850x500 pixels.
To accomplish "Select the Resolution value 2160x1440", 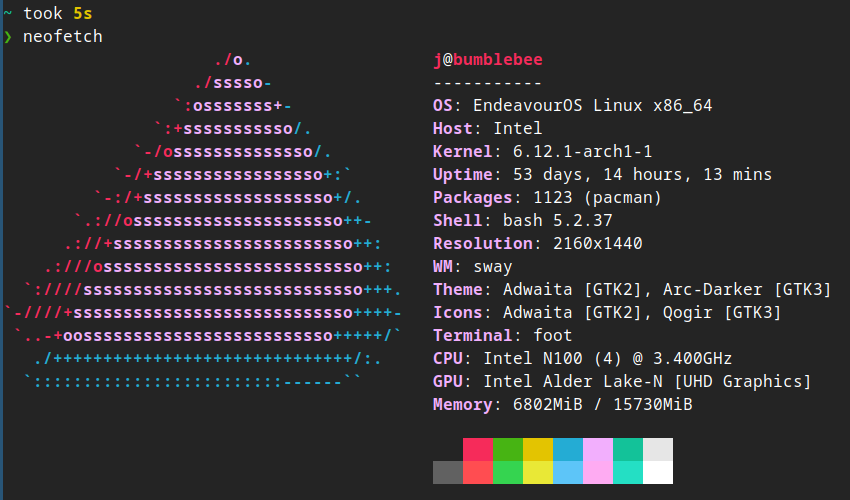I will (597, 244).
